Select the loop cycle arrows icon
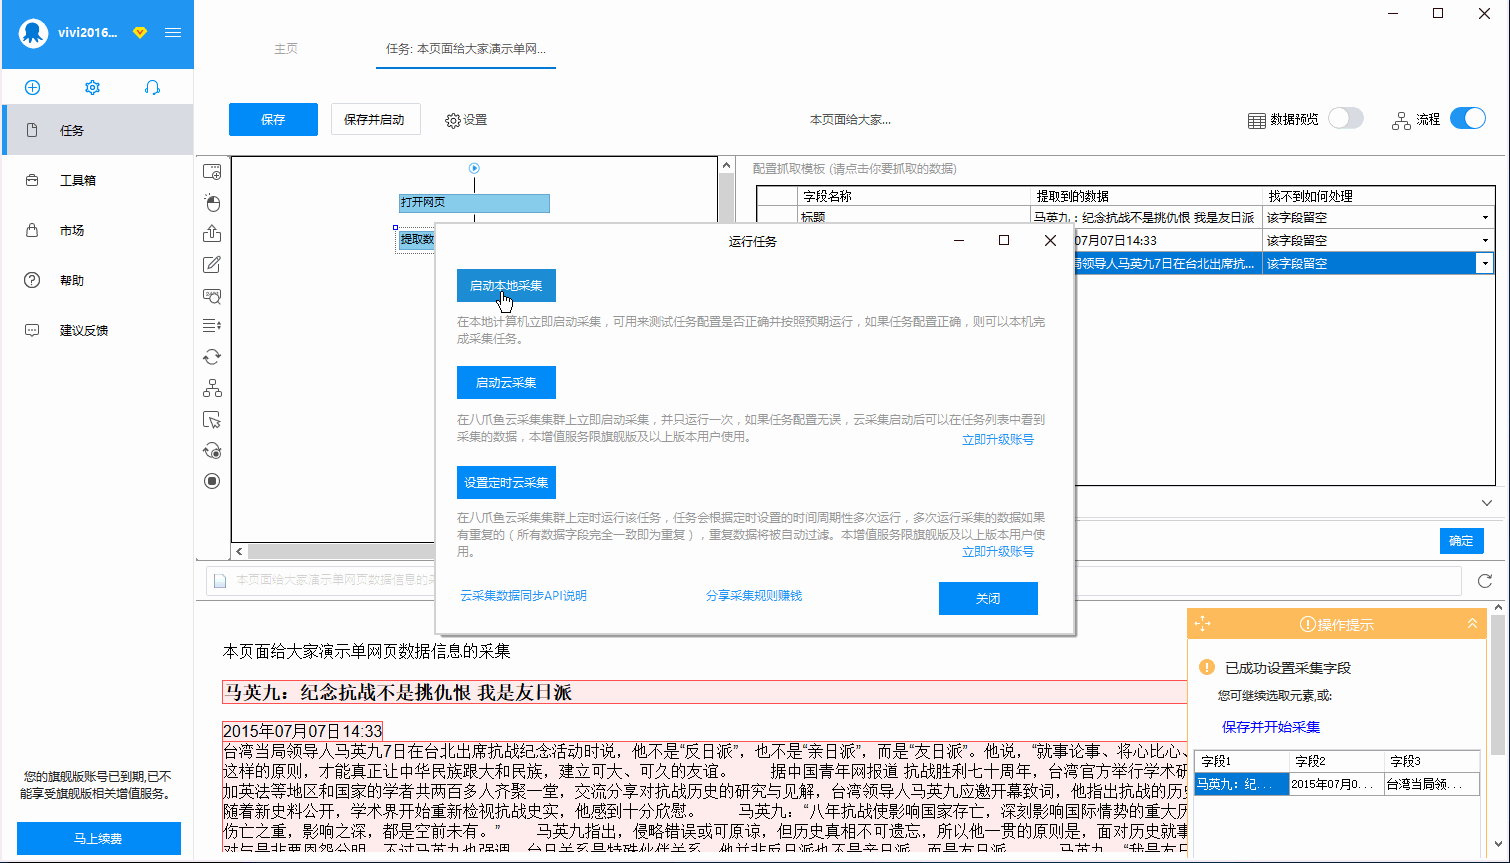Screen dimensions: 1510x863 pyautogui.click(x=212, y=357)
